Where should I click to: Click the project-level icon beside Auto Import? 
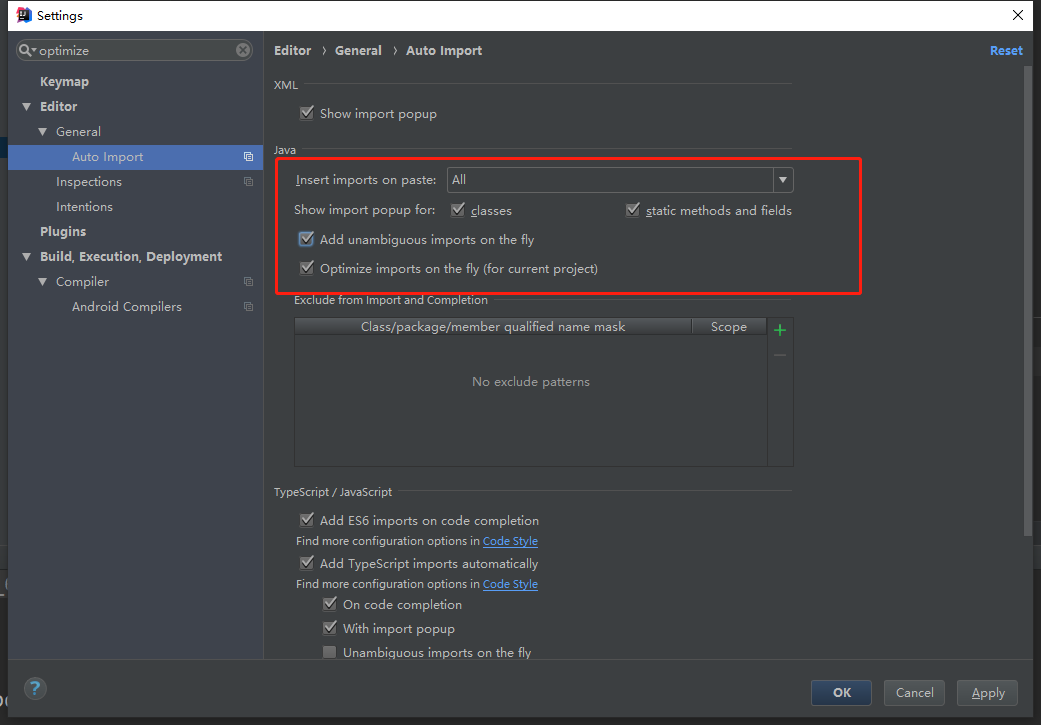click(248, 157)
